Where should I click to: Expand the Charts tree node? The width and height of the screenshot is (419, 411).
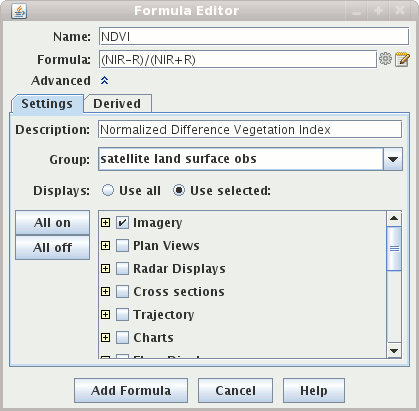(x=105, y=337)
